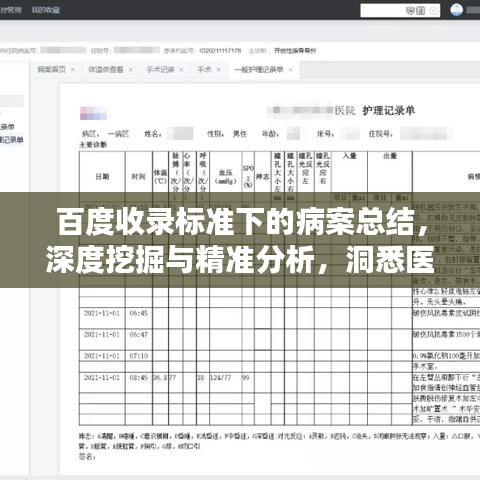
Task: Click the 破伤风抗毒素1500 note in 06:47 row
Action: coord(446,334)
